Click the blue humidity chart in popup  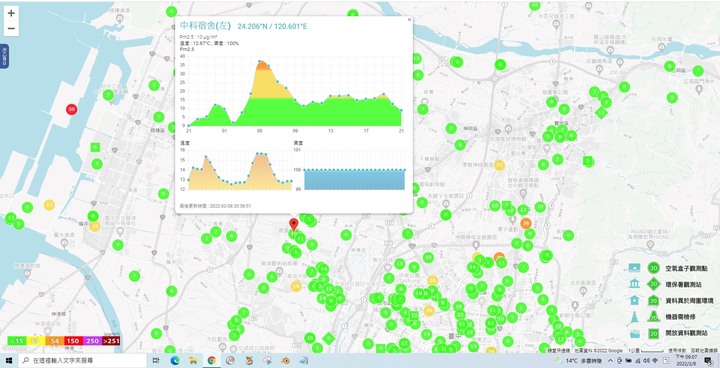(354, 179)
